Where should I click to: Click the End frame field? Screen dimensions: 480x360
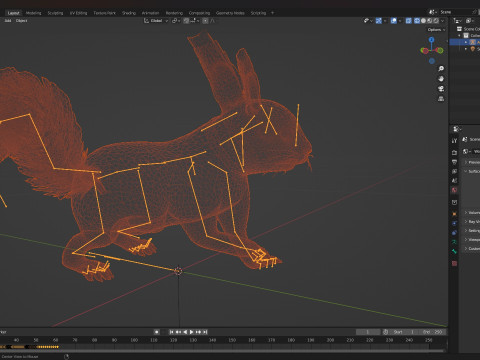[433, 332]
